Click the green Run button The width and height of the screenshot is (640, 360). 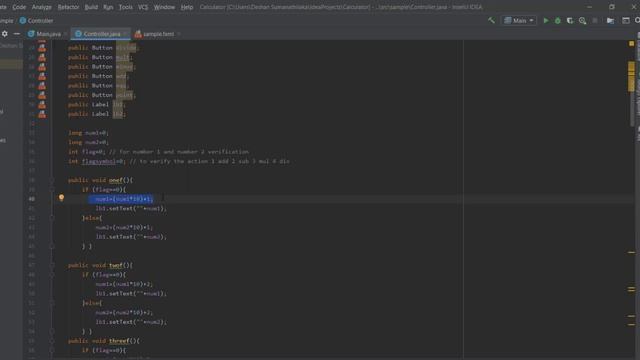[x=546, y=20]
